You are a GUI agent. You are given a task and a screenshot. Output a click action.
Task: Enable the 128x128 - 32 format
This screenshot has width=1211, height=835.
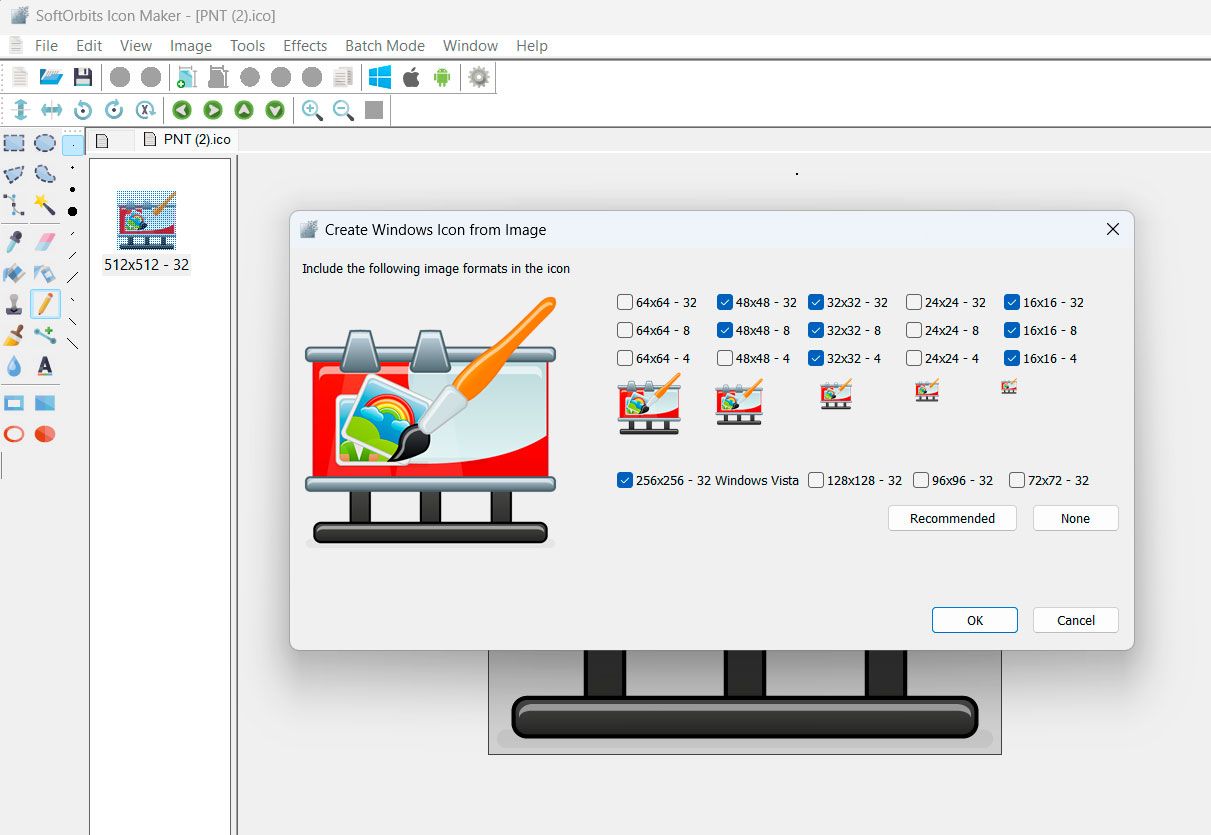815,480
